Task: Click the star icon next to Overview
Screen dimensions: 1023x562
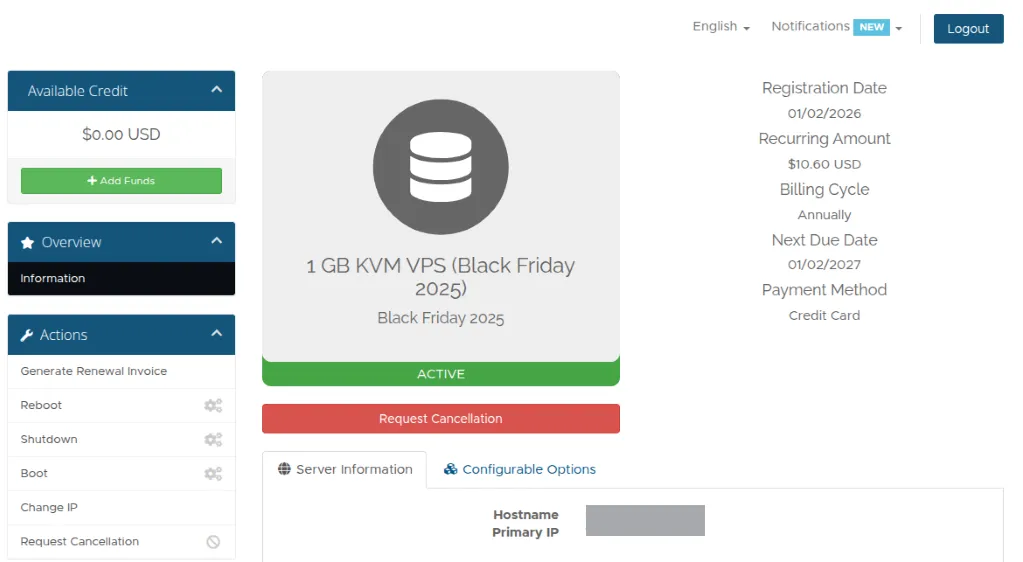Action: pyautogui.click(x=27, y=243)
